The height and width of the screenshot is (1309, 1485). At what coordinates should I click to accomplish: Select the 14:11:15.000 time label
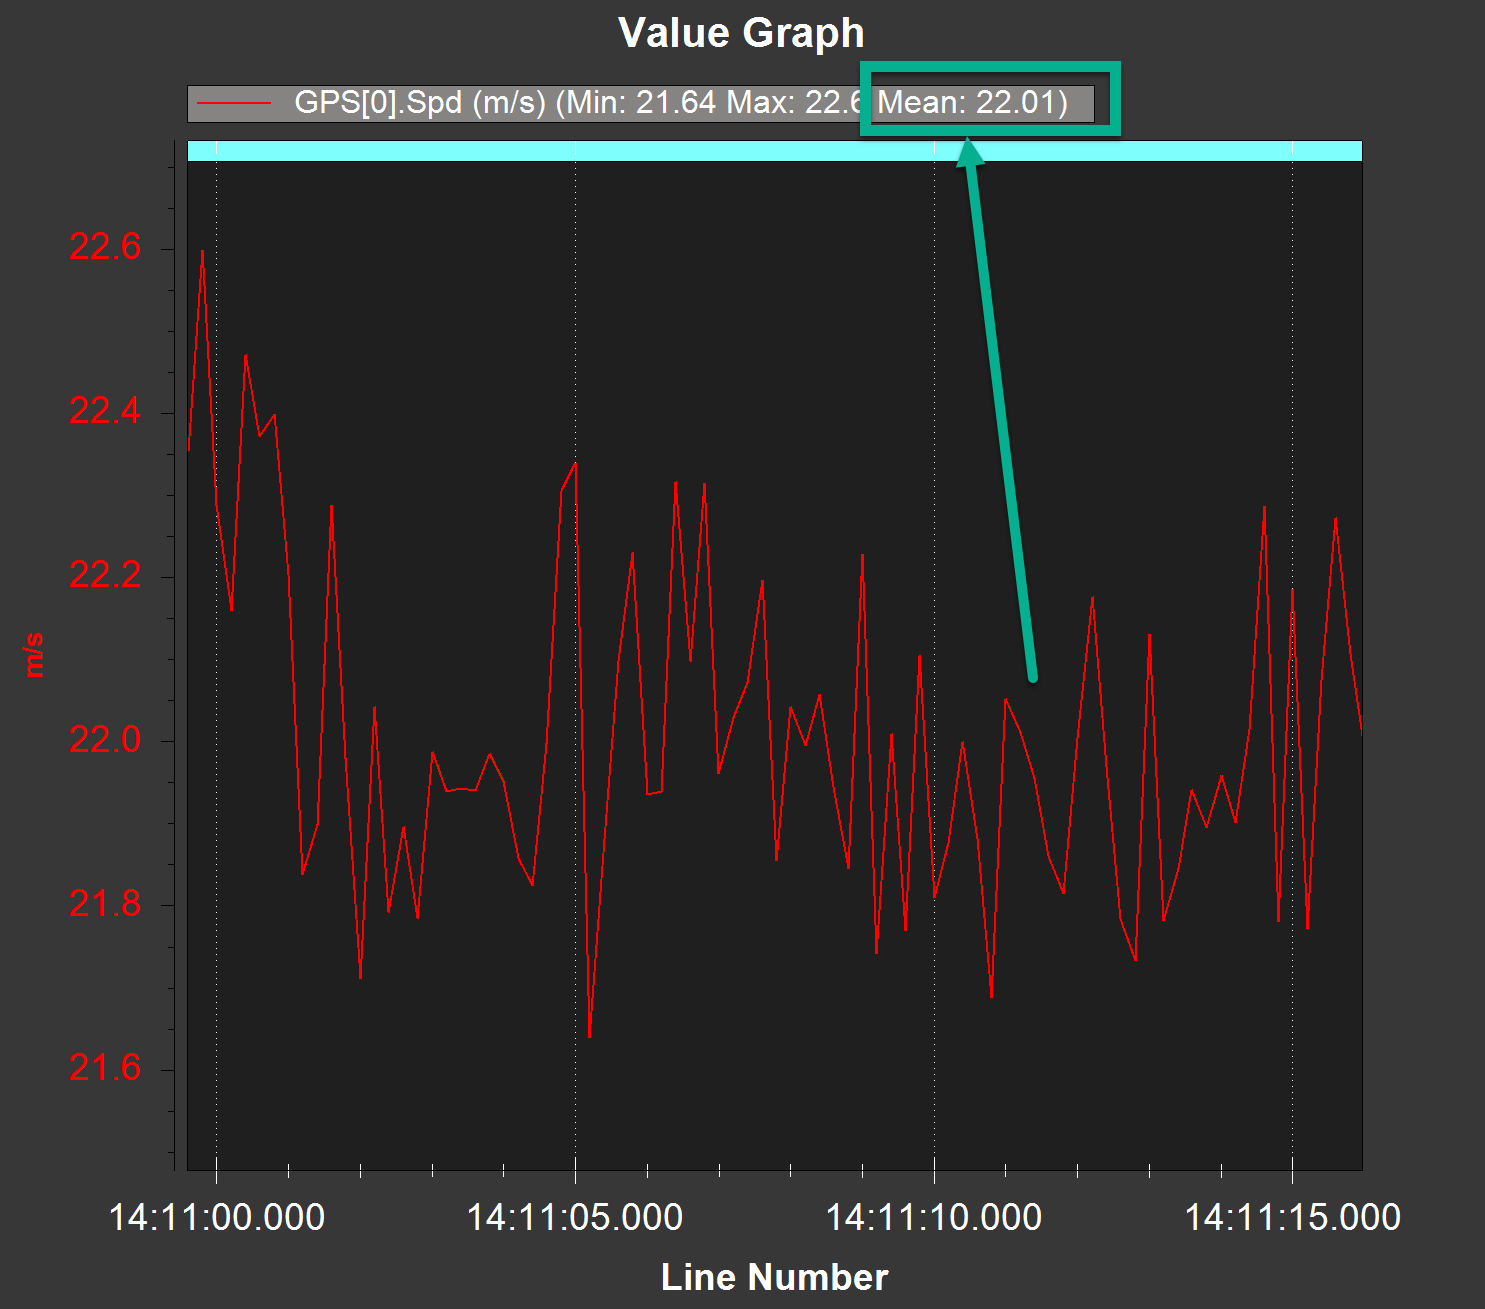(1293, 1216)
